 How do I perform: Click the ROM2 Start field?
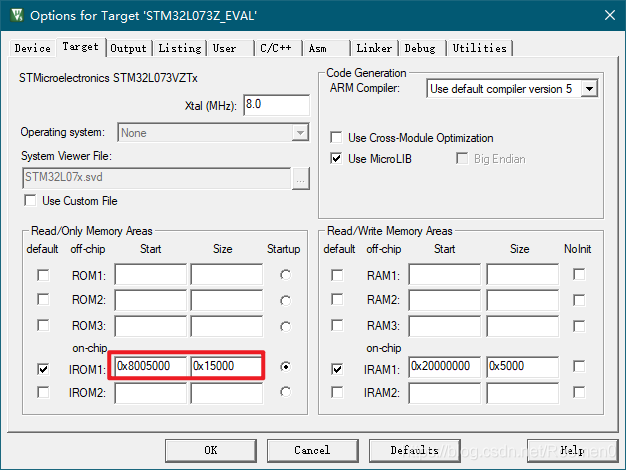tap(151, 300)
